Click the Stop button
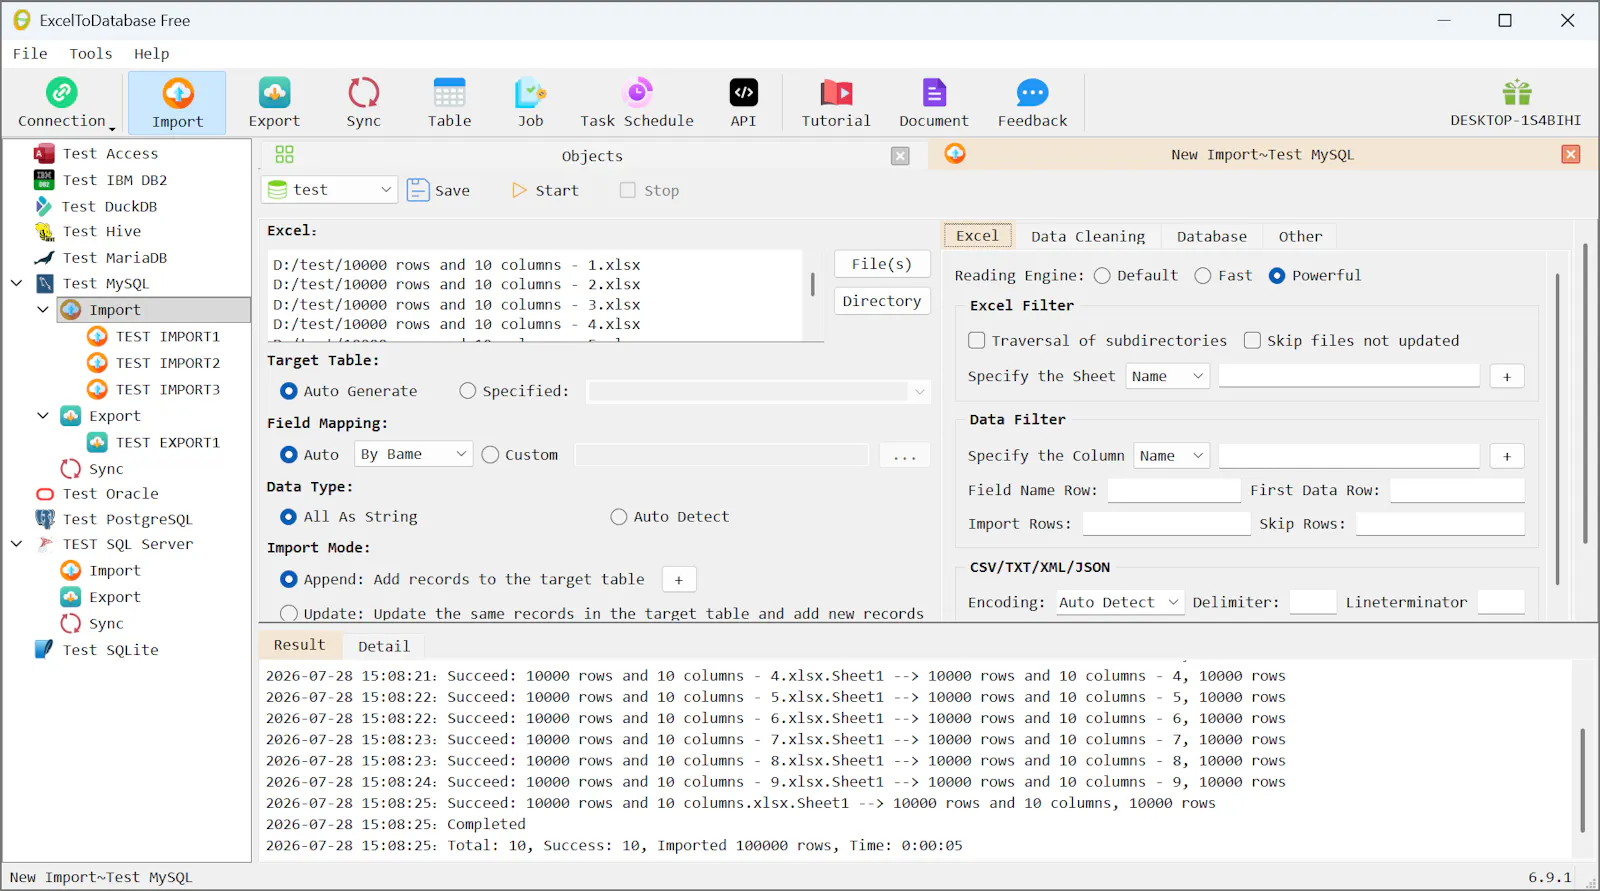 (650, 190)
